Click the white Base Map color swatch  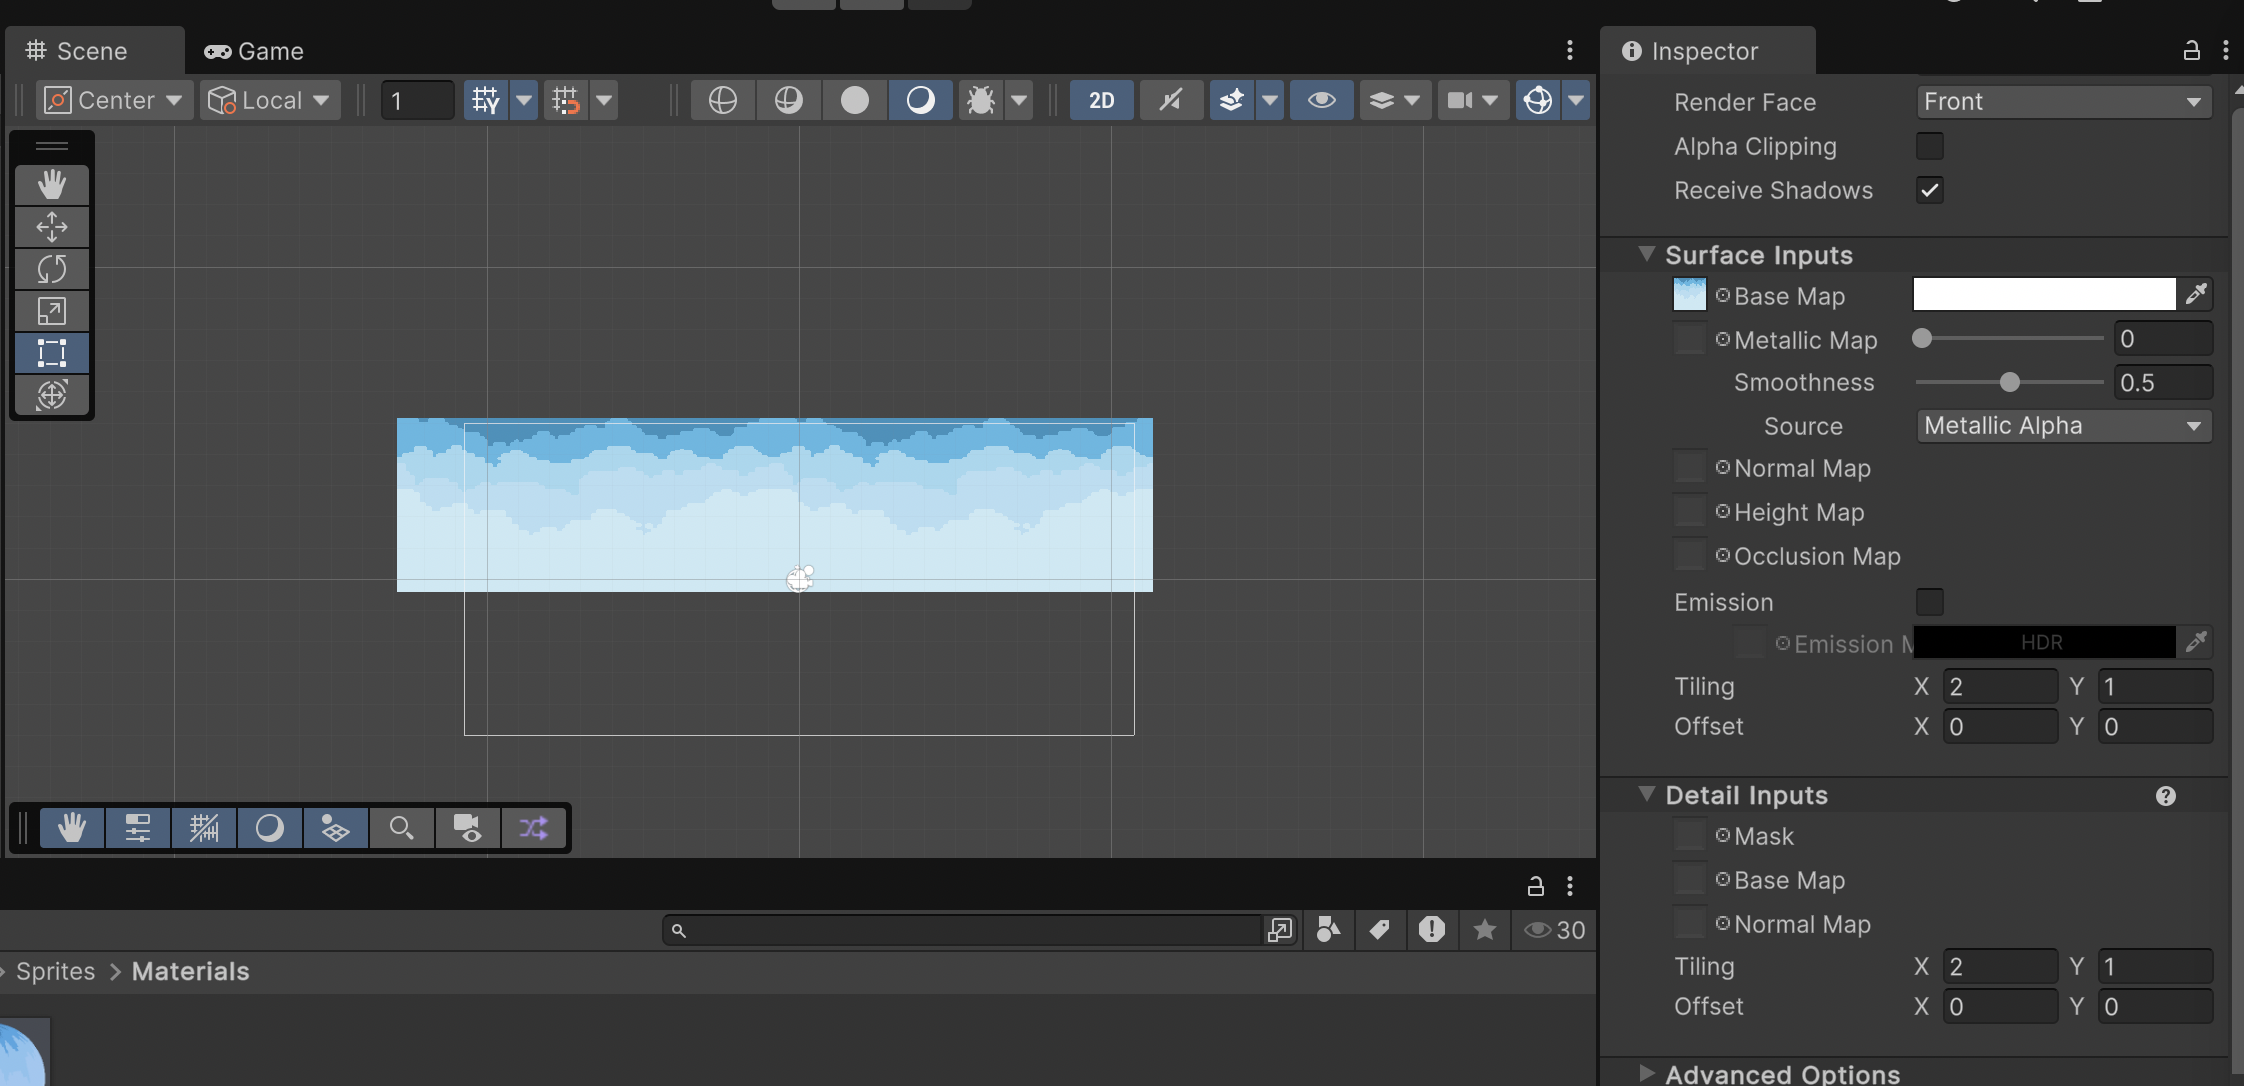point(2043,294)
